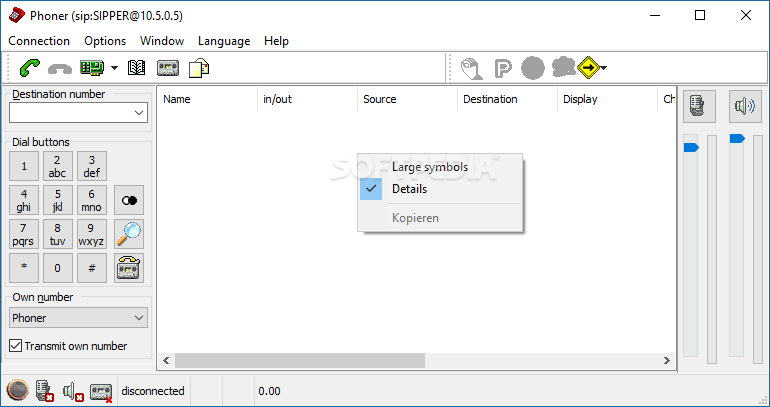This screenshot has width=770, height=407.
Task: Click the yellow phone answering machine button
Action: [129, 268]
